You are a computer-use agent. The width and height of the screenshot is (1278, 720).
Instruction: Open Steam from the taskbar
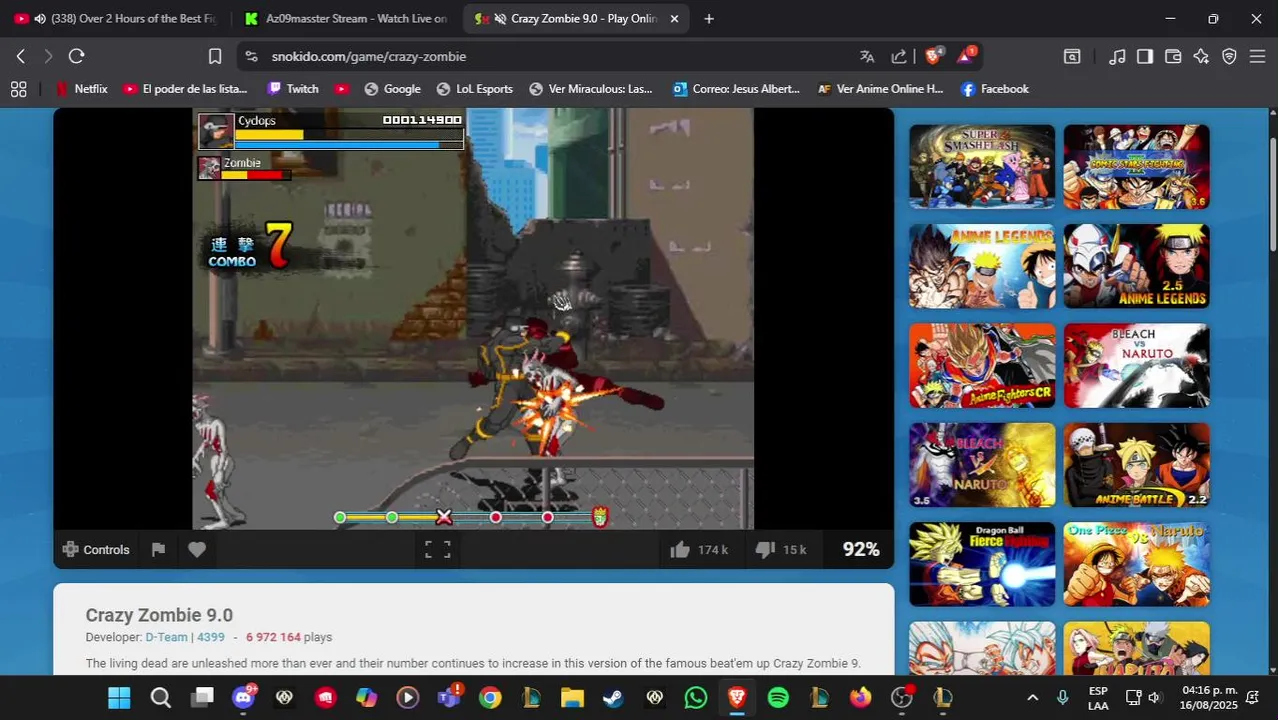(613, 697)
